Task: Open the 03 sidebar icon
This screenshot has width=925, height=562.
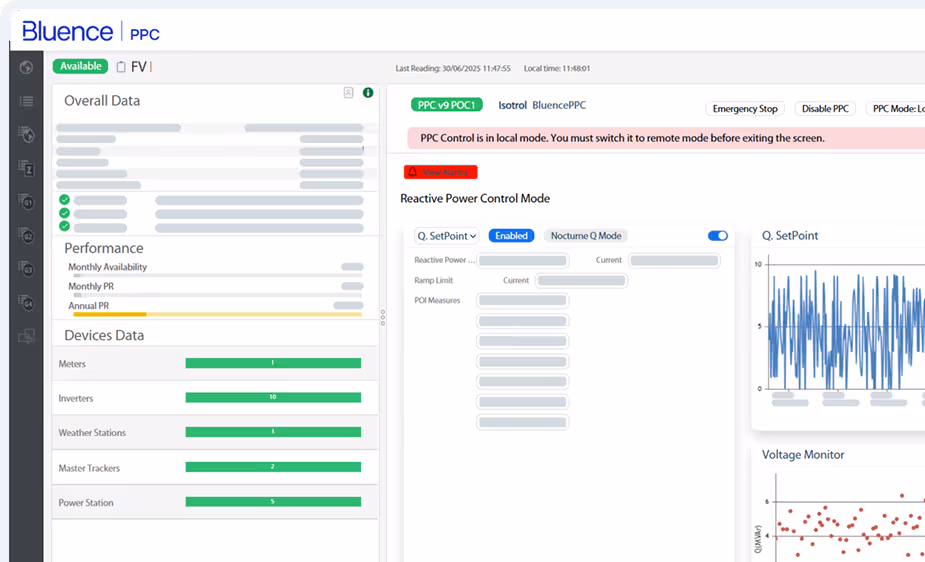Action: [26, 270]
